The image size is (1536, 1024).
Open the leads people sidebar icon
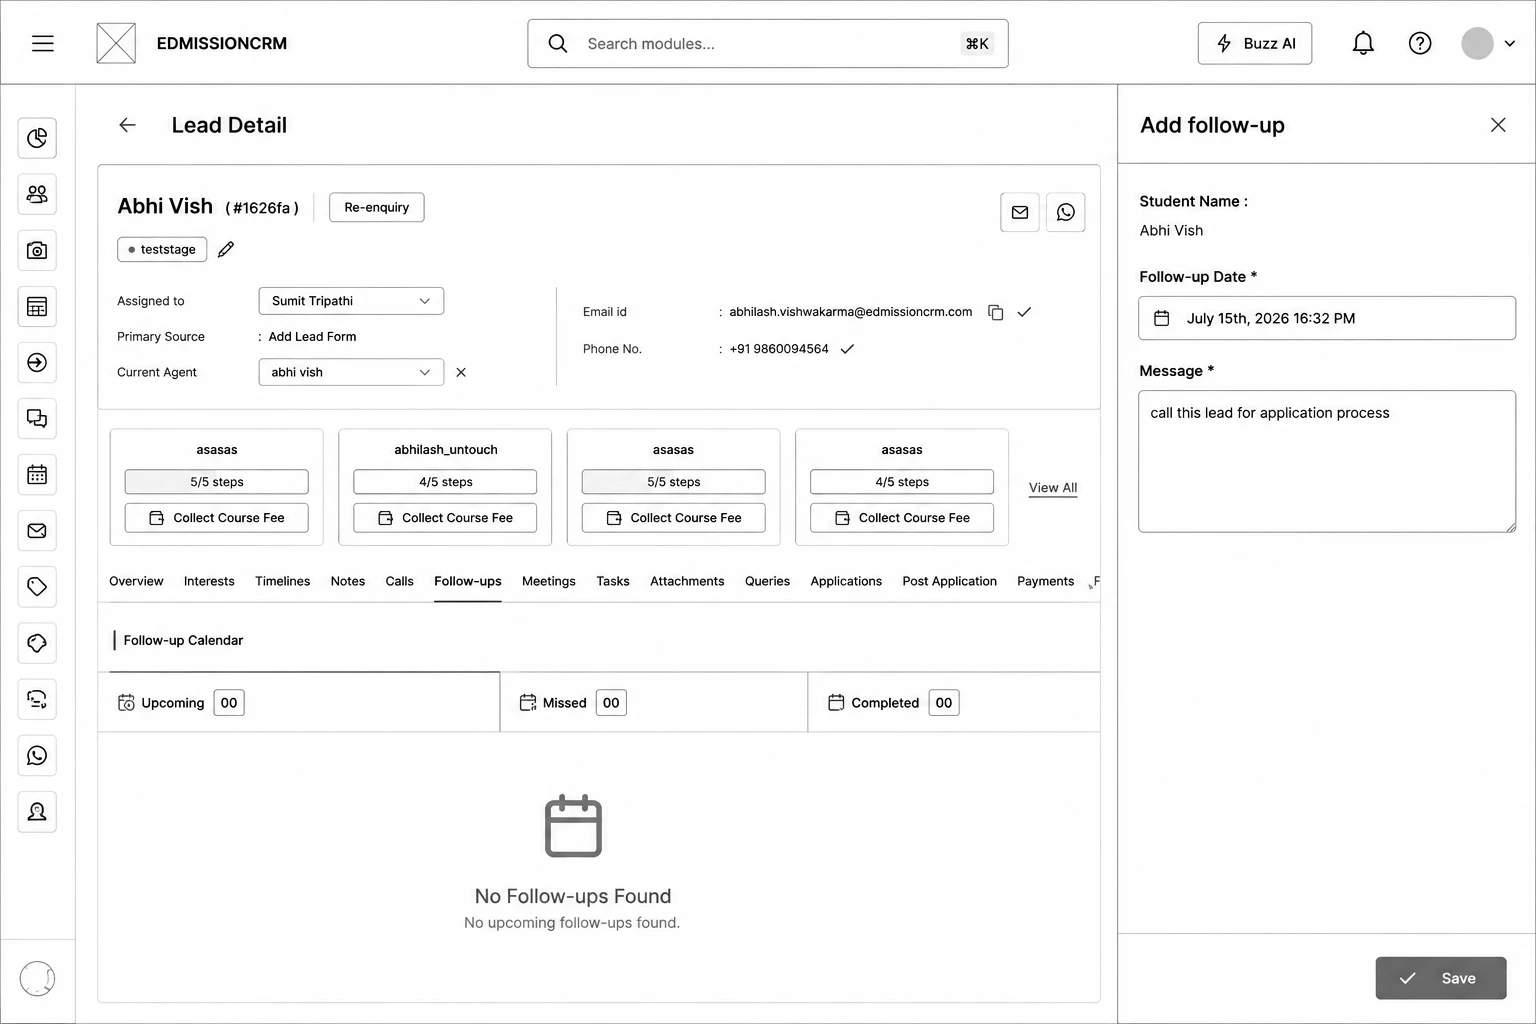coord(37,194)
